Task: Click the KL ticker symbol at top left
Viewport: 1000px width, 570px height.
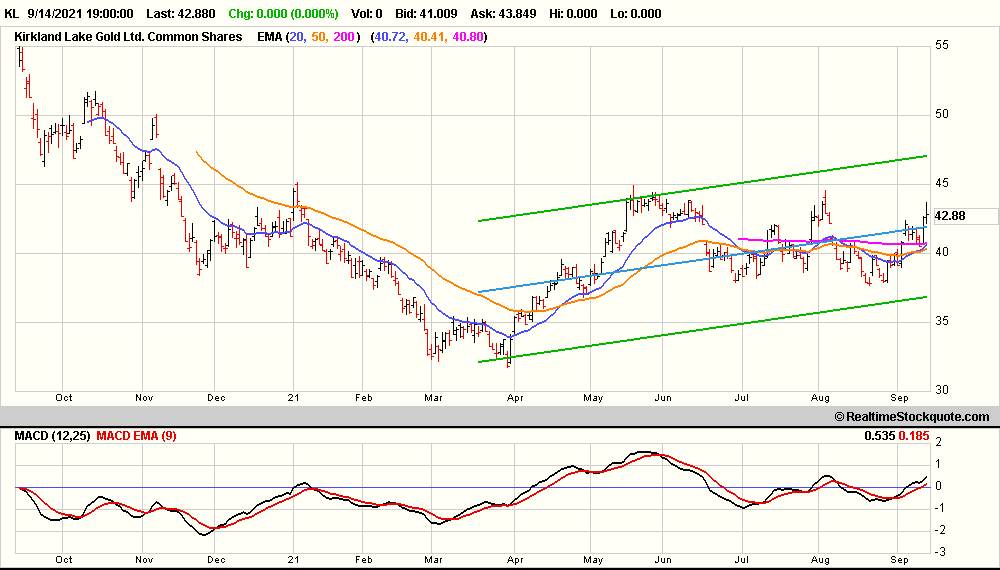Action: click(12, 15)
